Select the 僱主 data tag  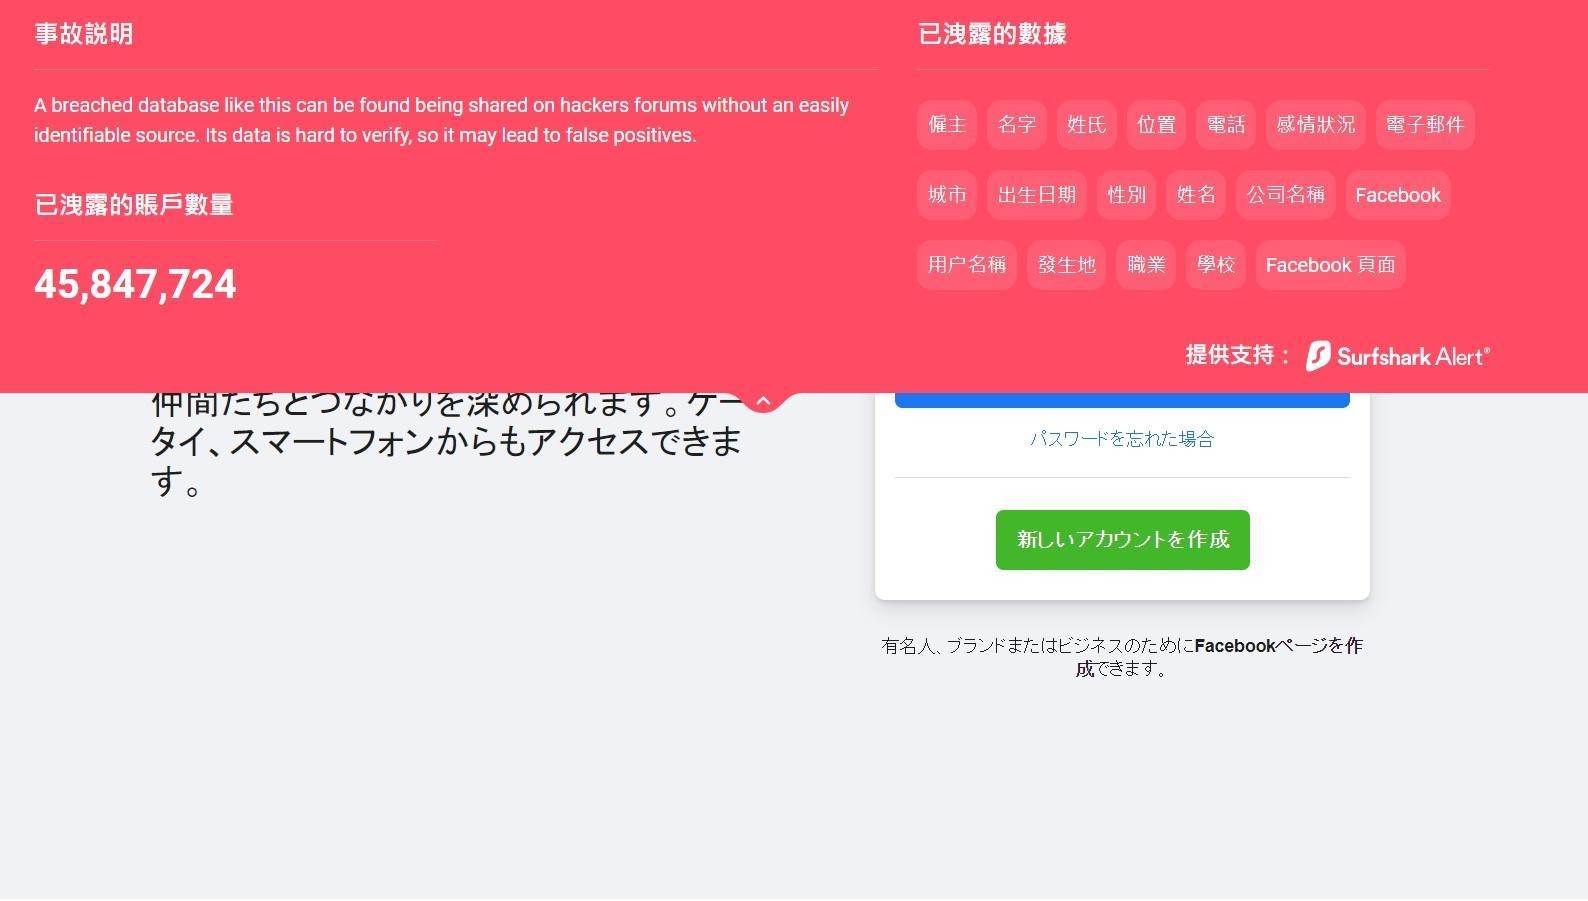point(947,125)
